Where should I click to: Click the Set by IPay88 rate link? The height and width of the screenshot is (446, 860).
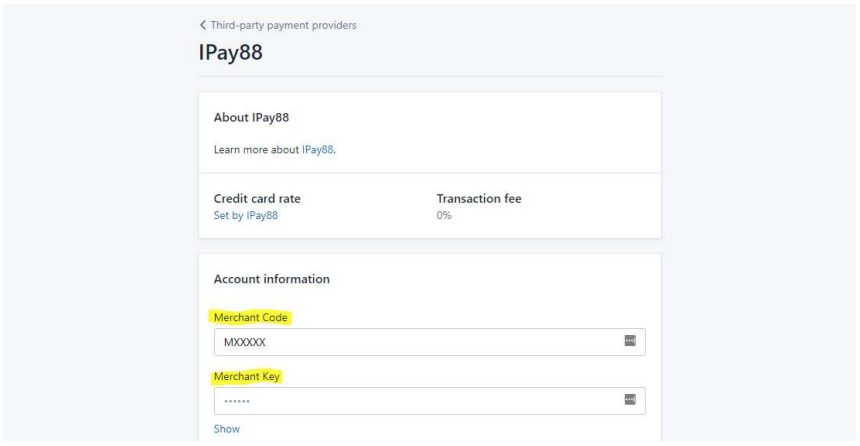click(x=246, y=216)
